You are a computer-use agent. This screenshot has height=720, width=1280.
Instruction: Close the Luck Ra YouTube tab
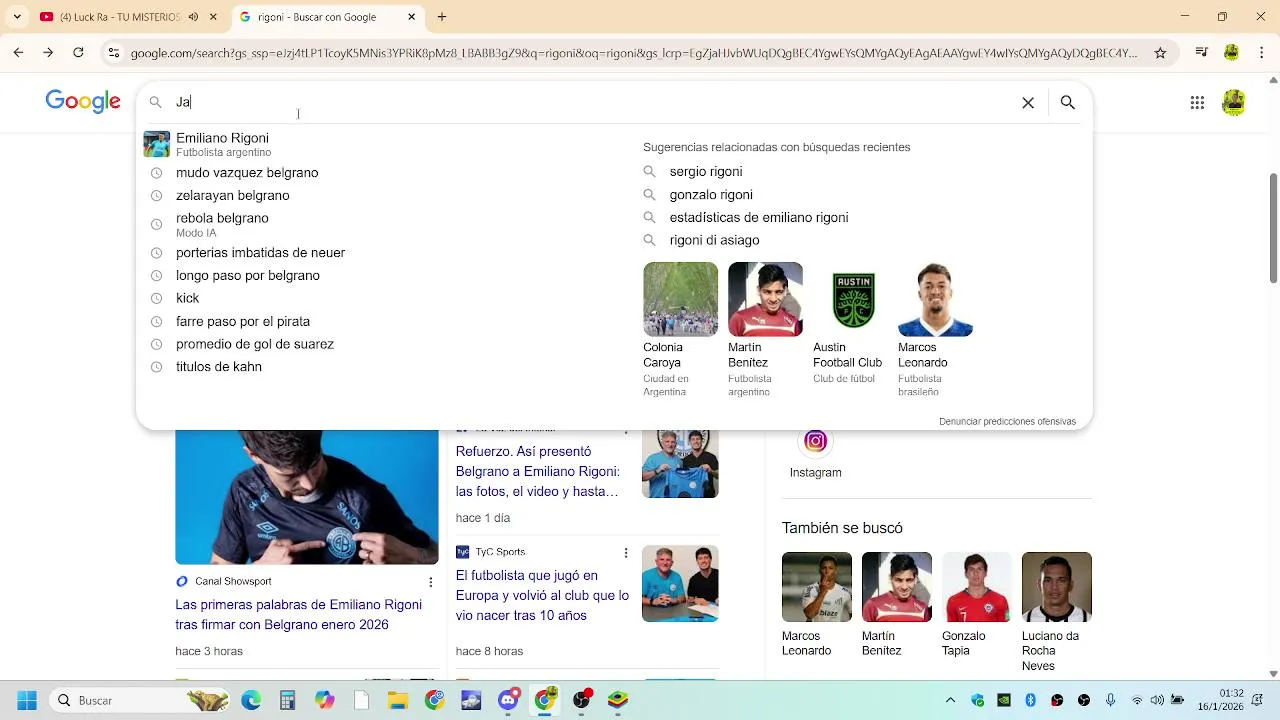(213, 17)
